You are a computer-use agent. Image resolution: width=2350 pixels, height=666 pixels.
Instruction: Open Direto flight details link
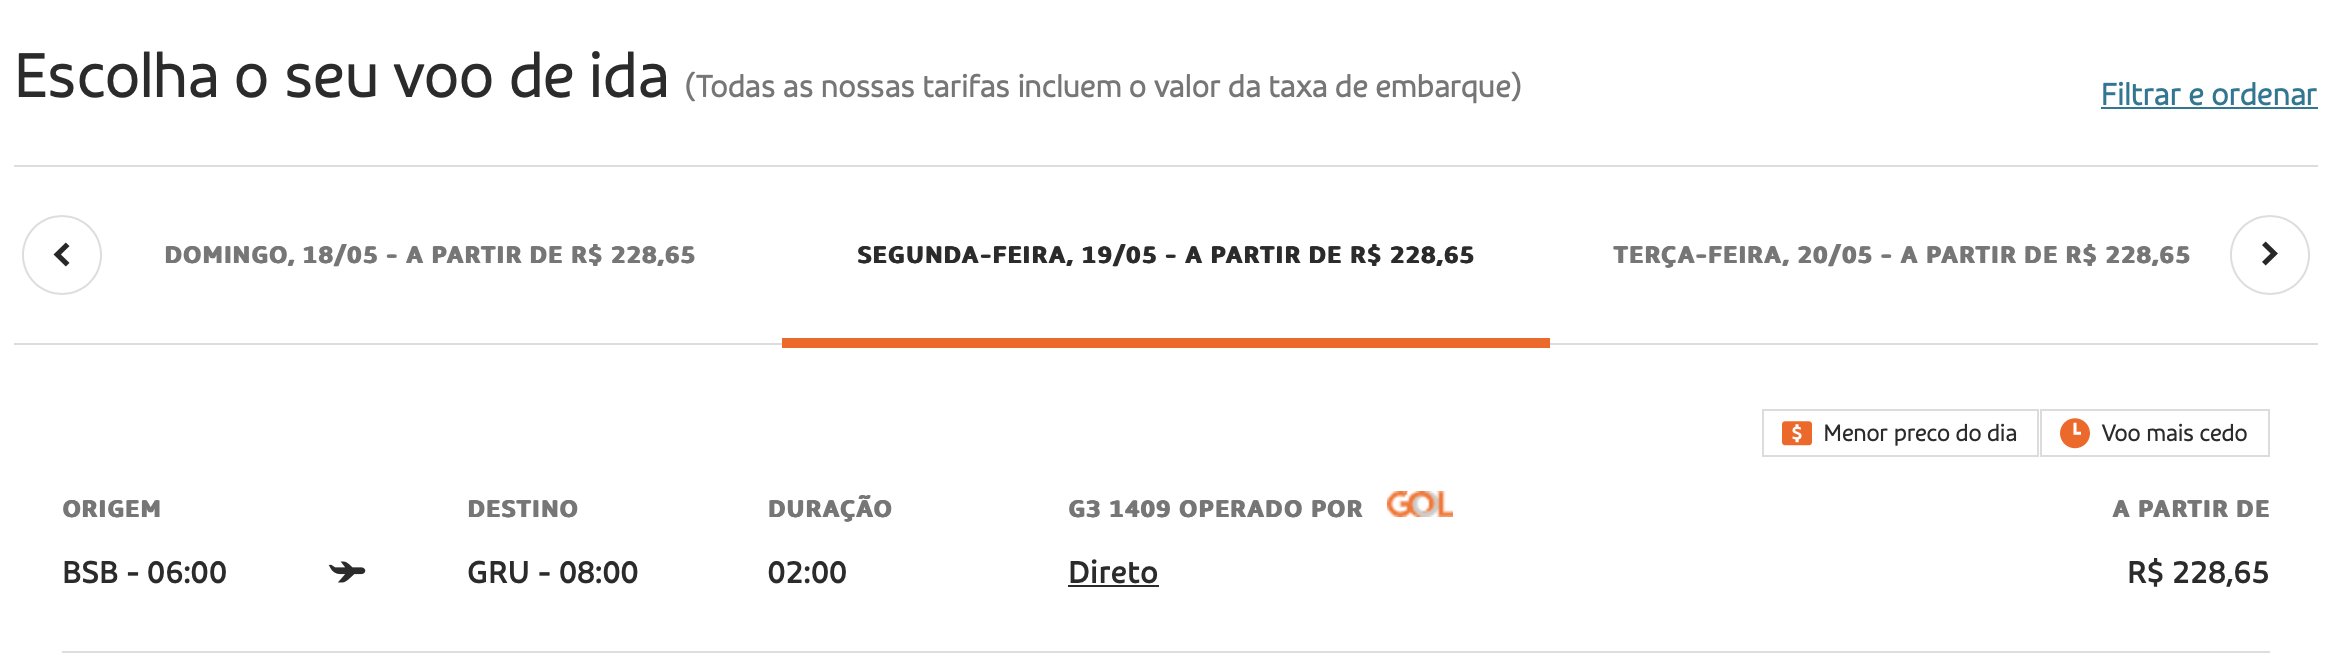tap(1113, 572)
